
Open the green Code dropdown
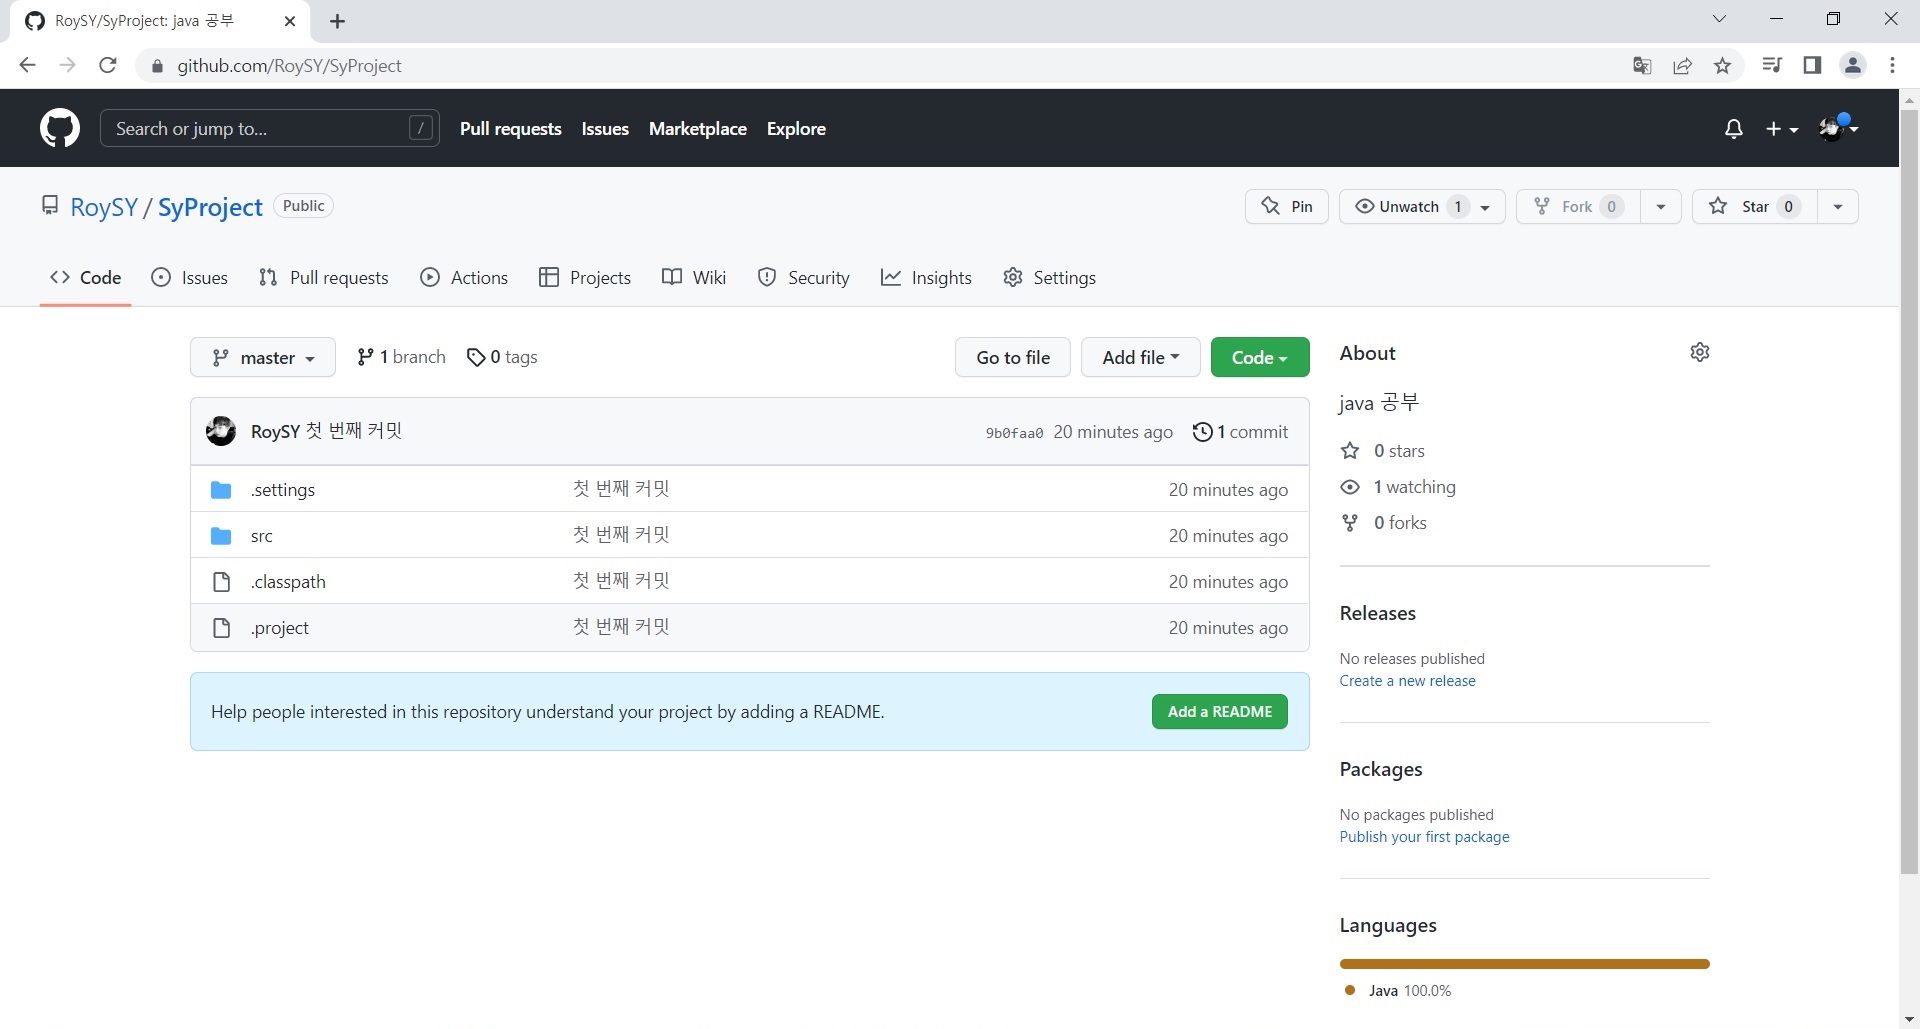pos(1260,357)
